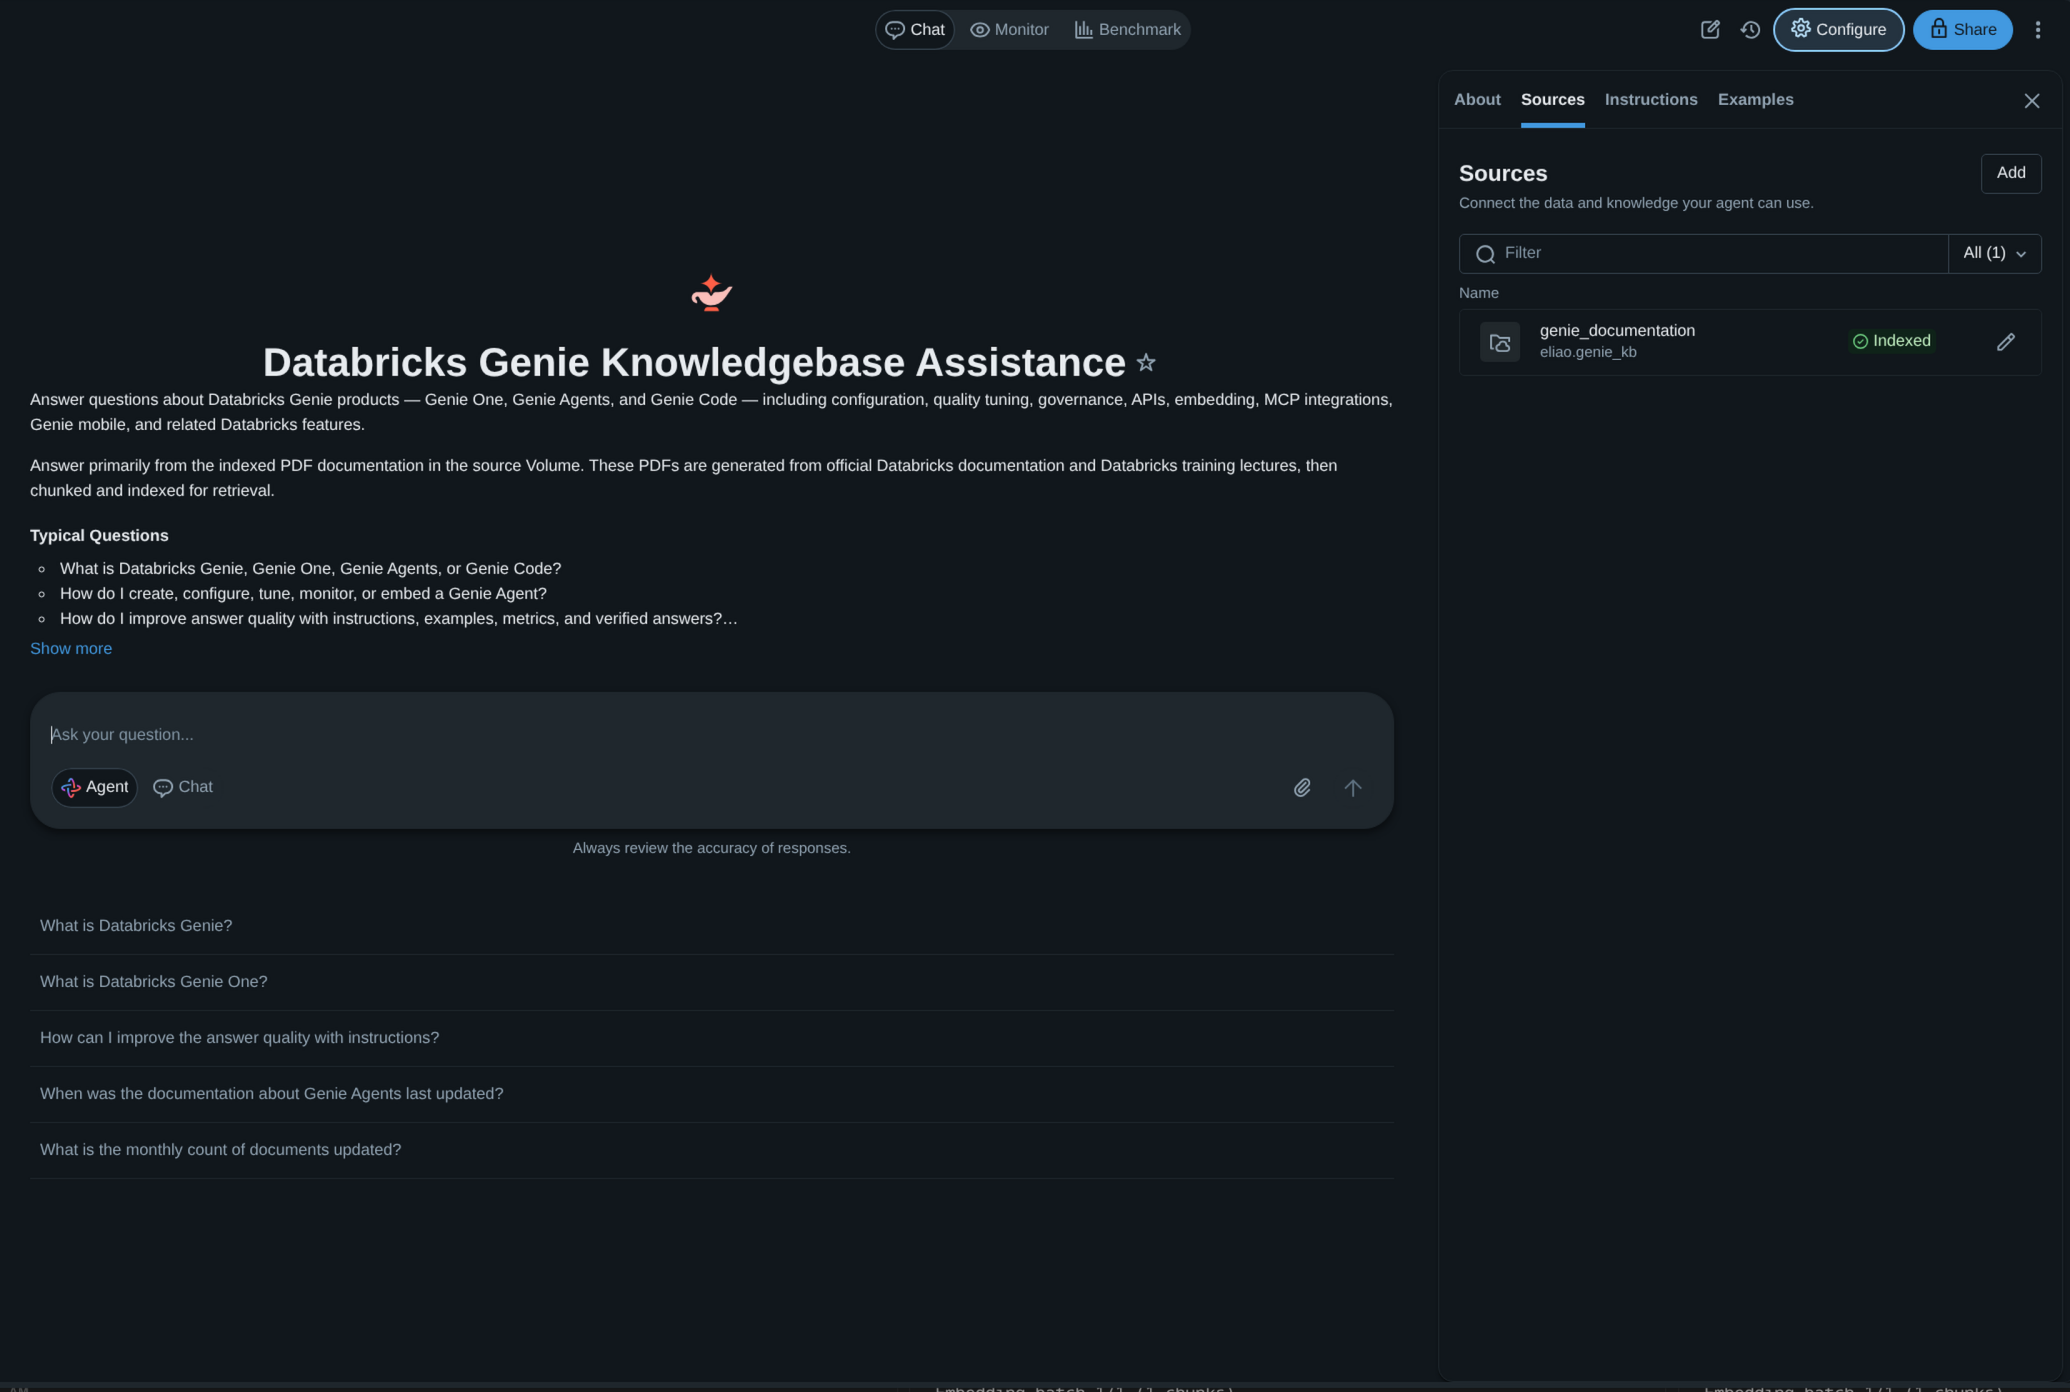The height and width of the screenshot is (1392, 2070).
Task: Click the eliao.genie_kb path text
Action: [1588, 352]
